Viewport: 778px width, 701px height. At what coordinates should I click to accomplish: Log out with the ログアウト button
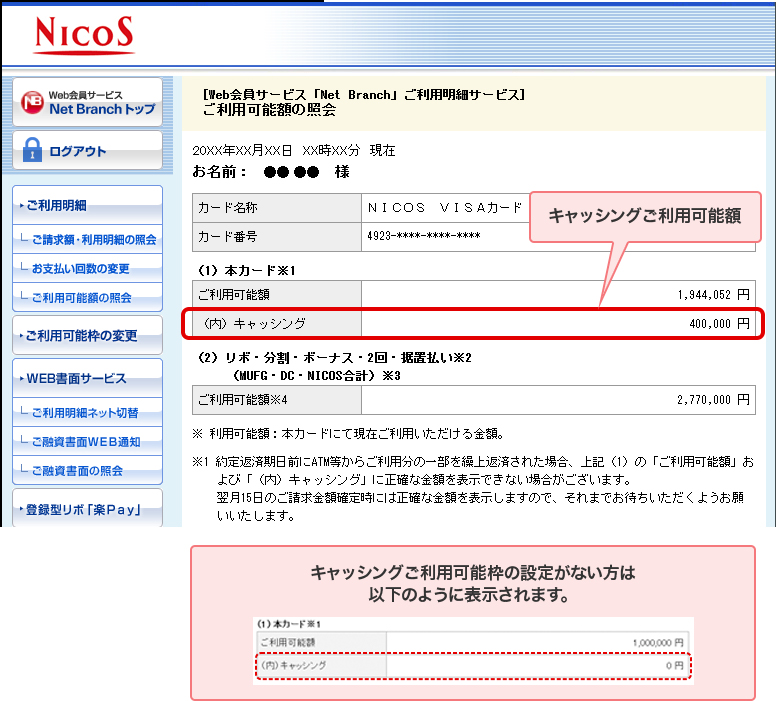87,151
